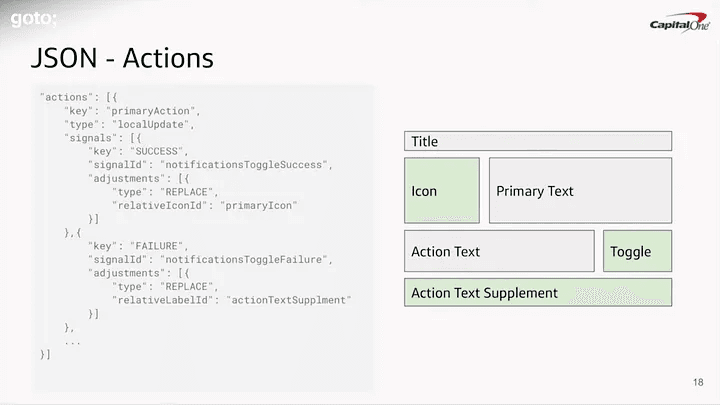The width and height of the screenshot is (720, 405).
Task: Select the "FAILURE" key line
Action: tap(142, 245)
